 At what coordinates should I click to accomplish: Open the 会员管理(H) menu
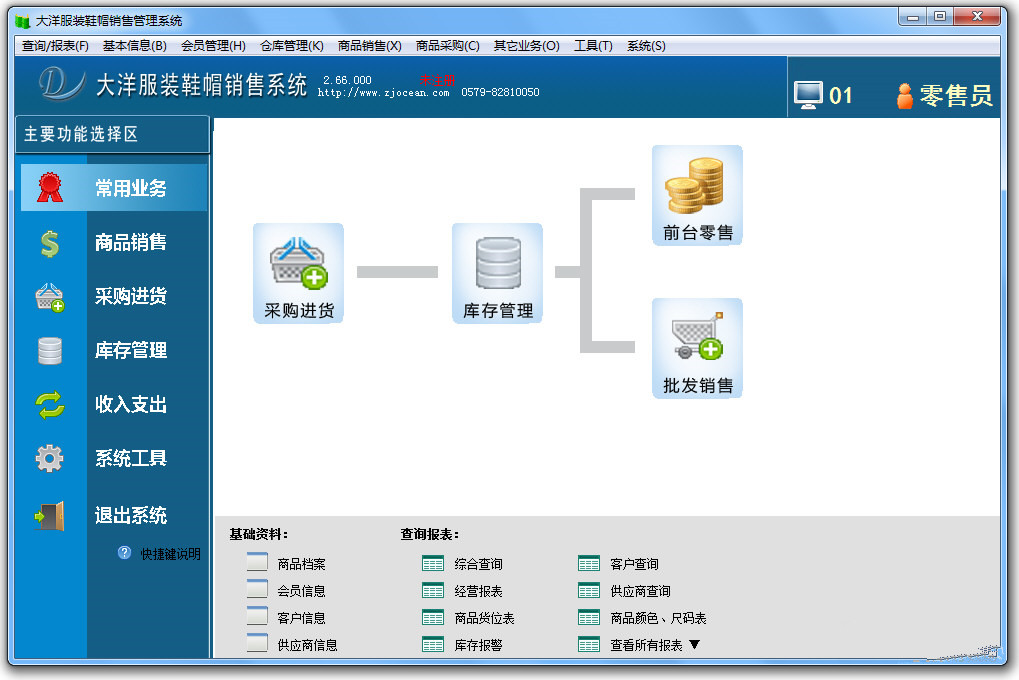(213, 46)
